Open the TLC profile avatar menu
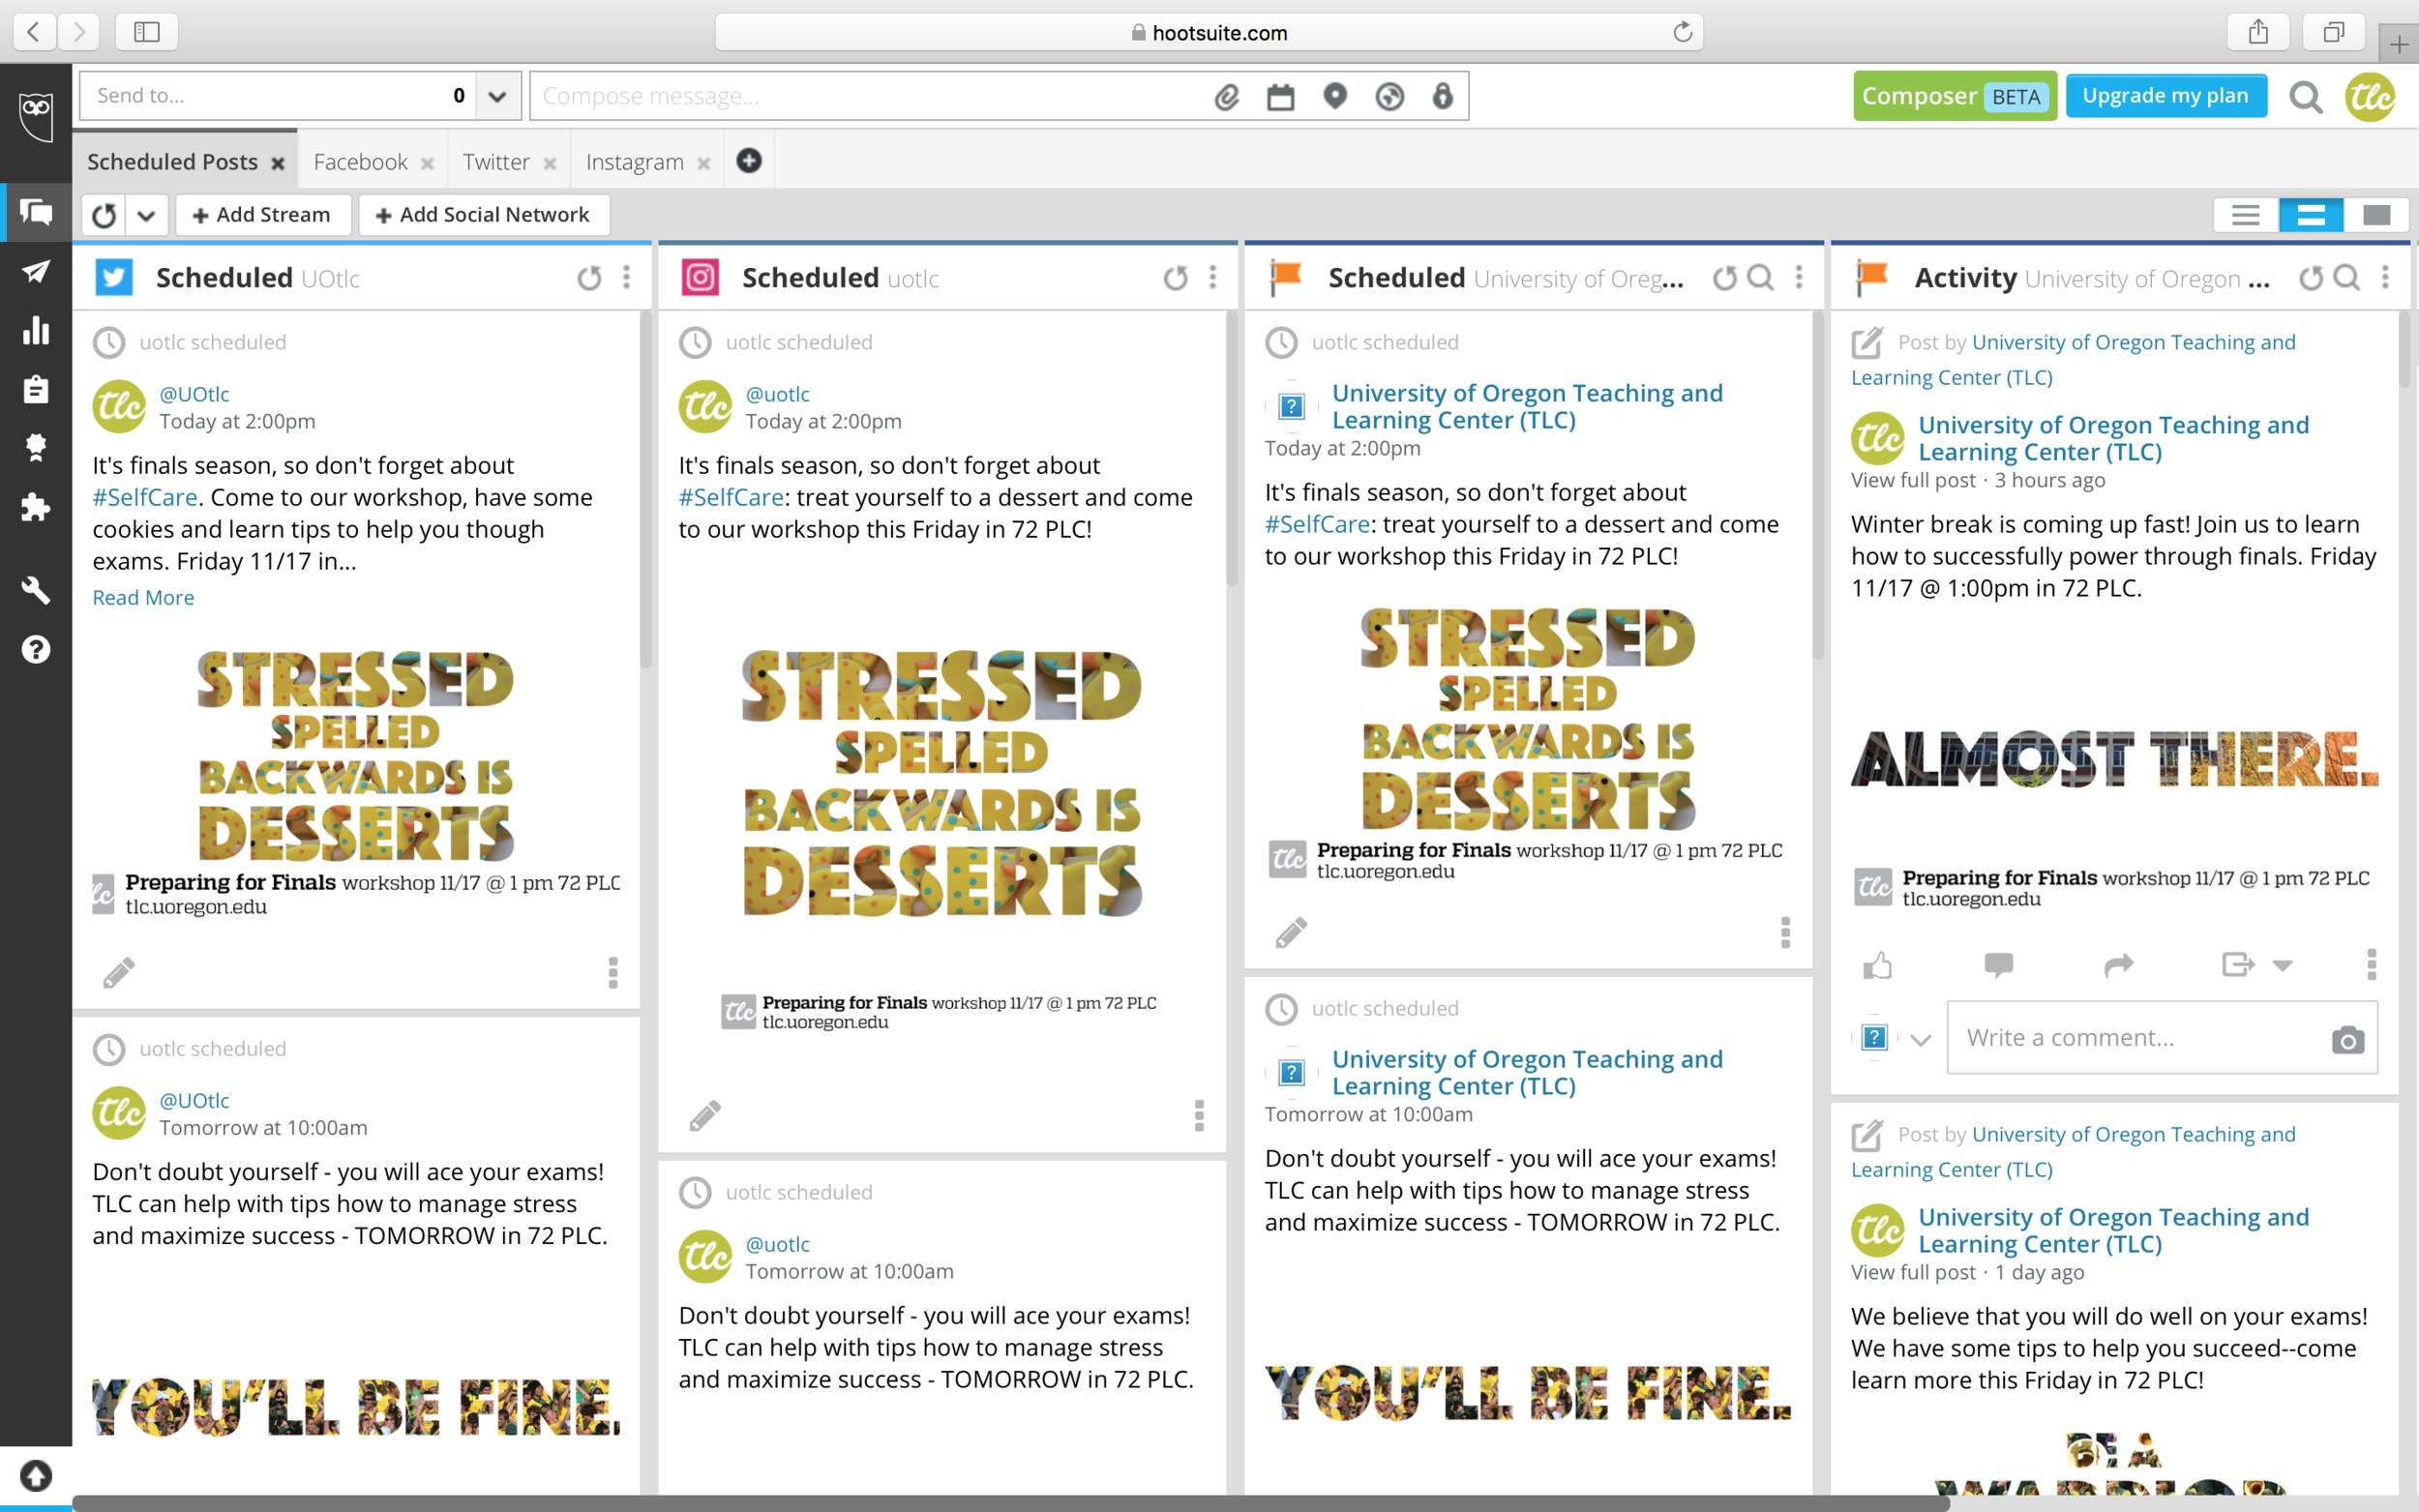2419x1512 pixels. pos(2370,97)
